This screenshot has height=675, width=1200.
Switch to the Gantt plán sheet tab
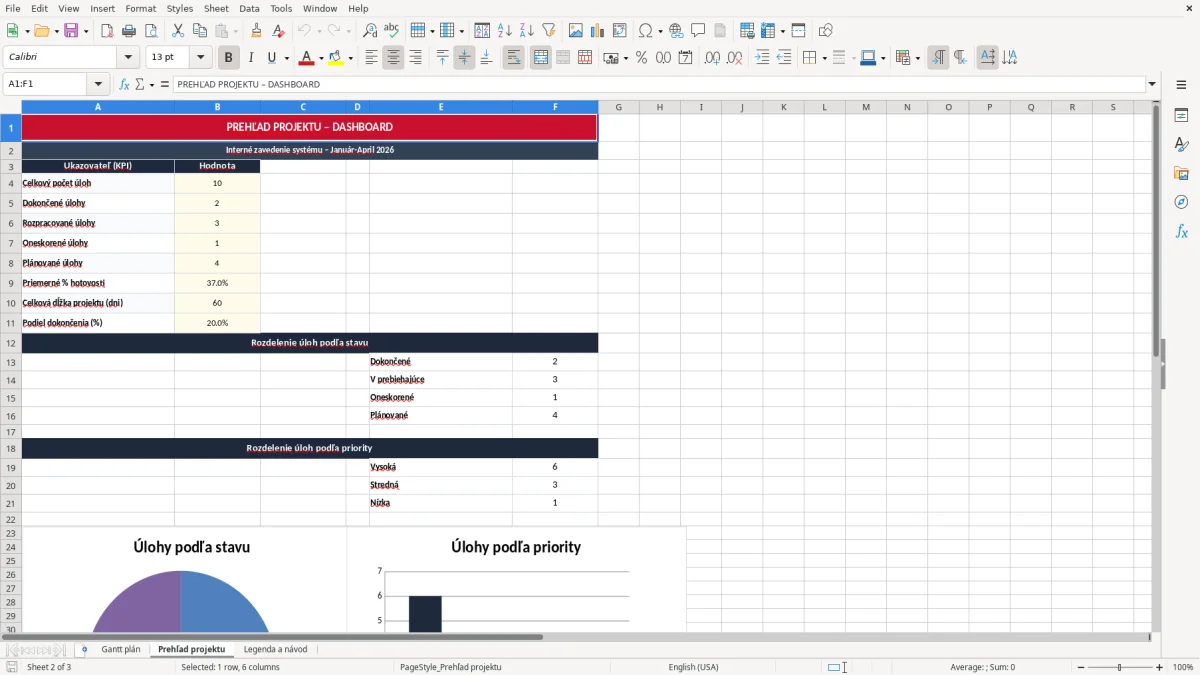pyautogui.click(x=121, y=649)
